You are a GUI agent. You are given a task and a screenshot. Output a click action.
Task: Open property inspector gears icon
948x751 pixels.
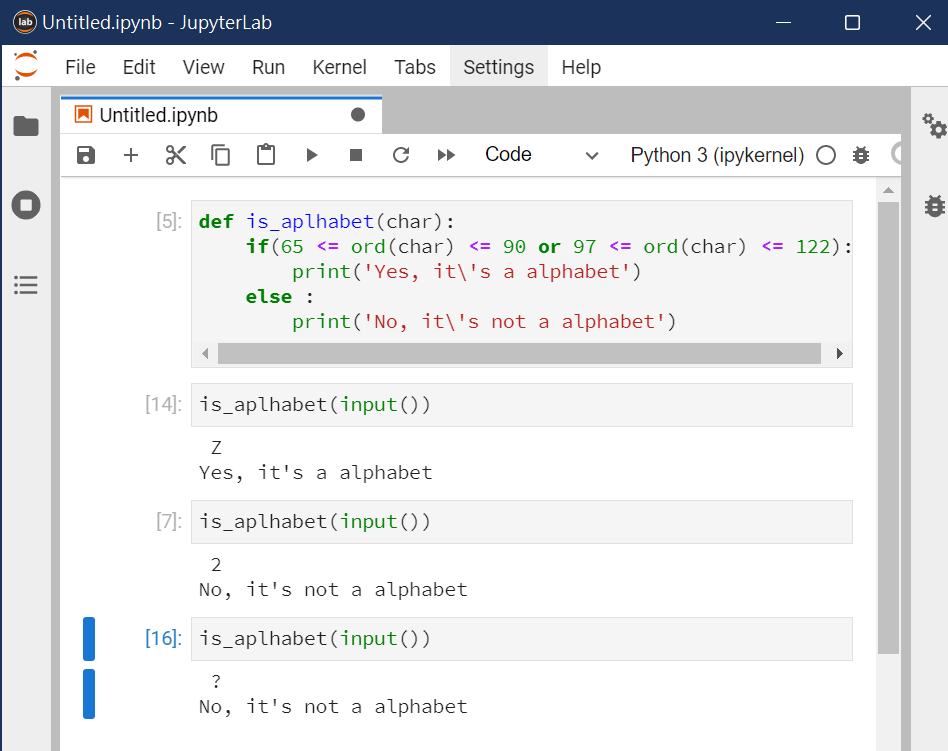(934, 126)
